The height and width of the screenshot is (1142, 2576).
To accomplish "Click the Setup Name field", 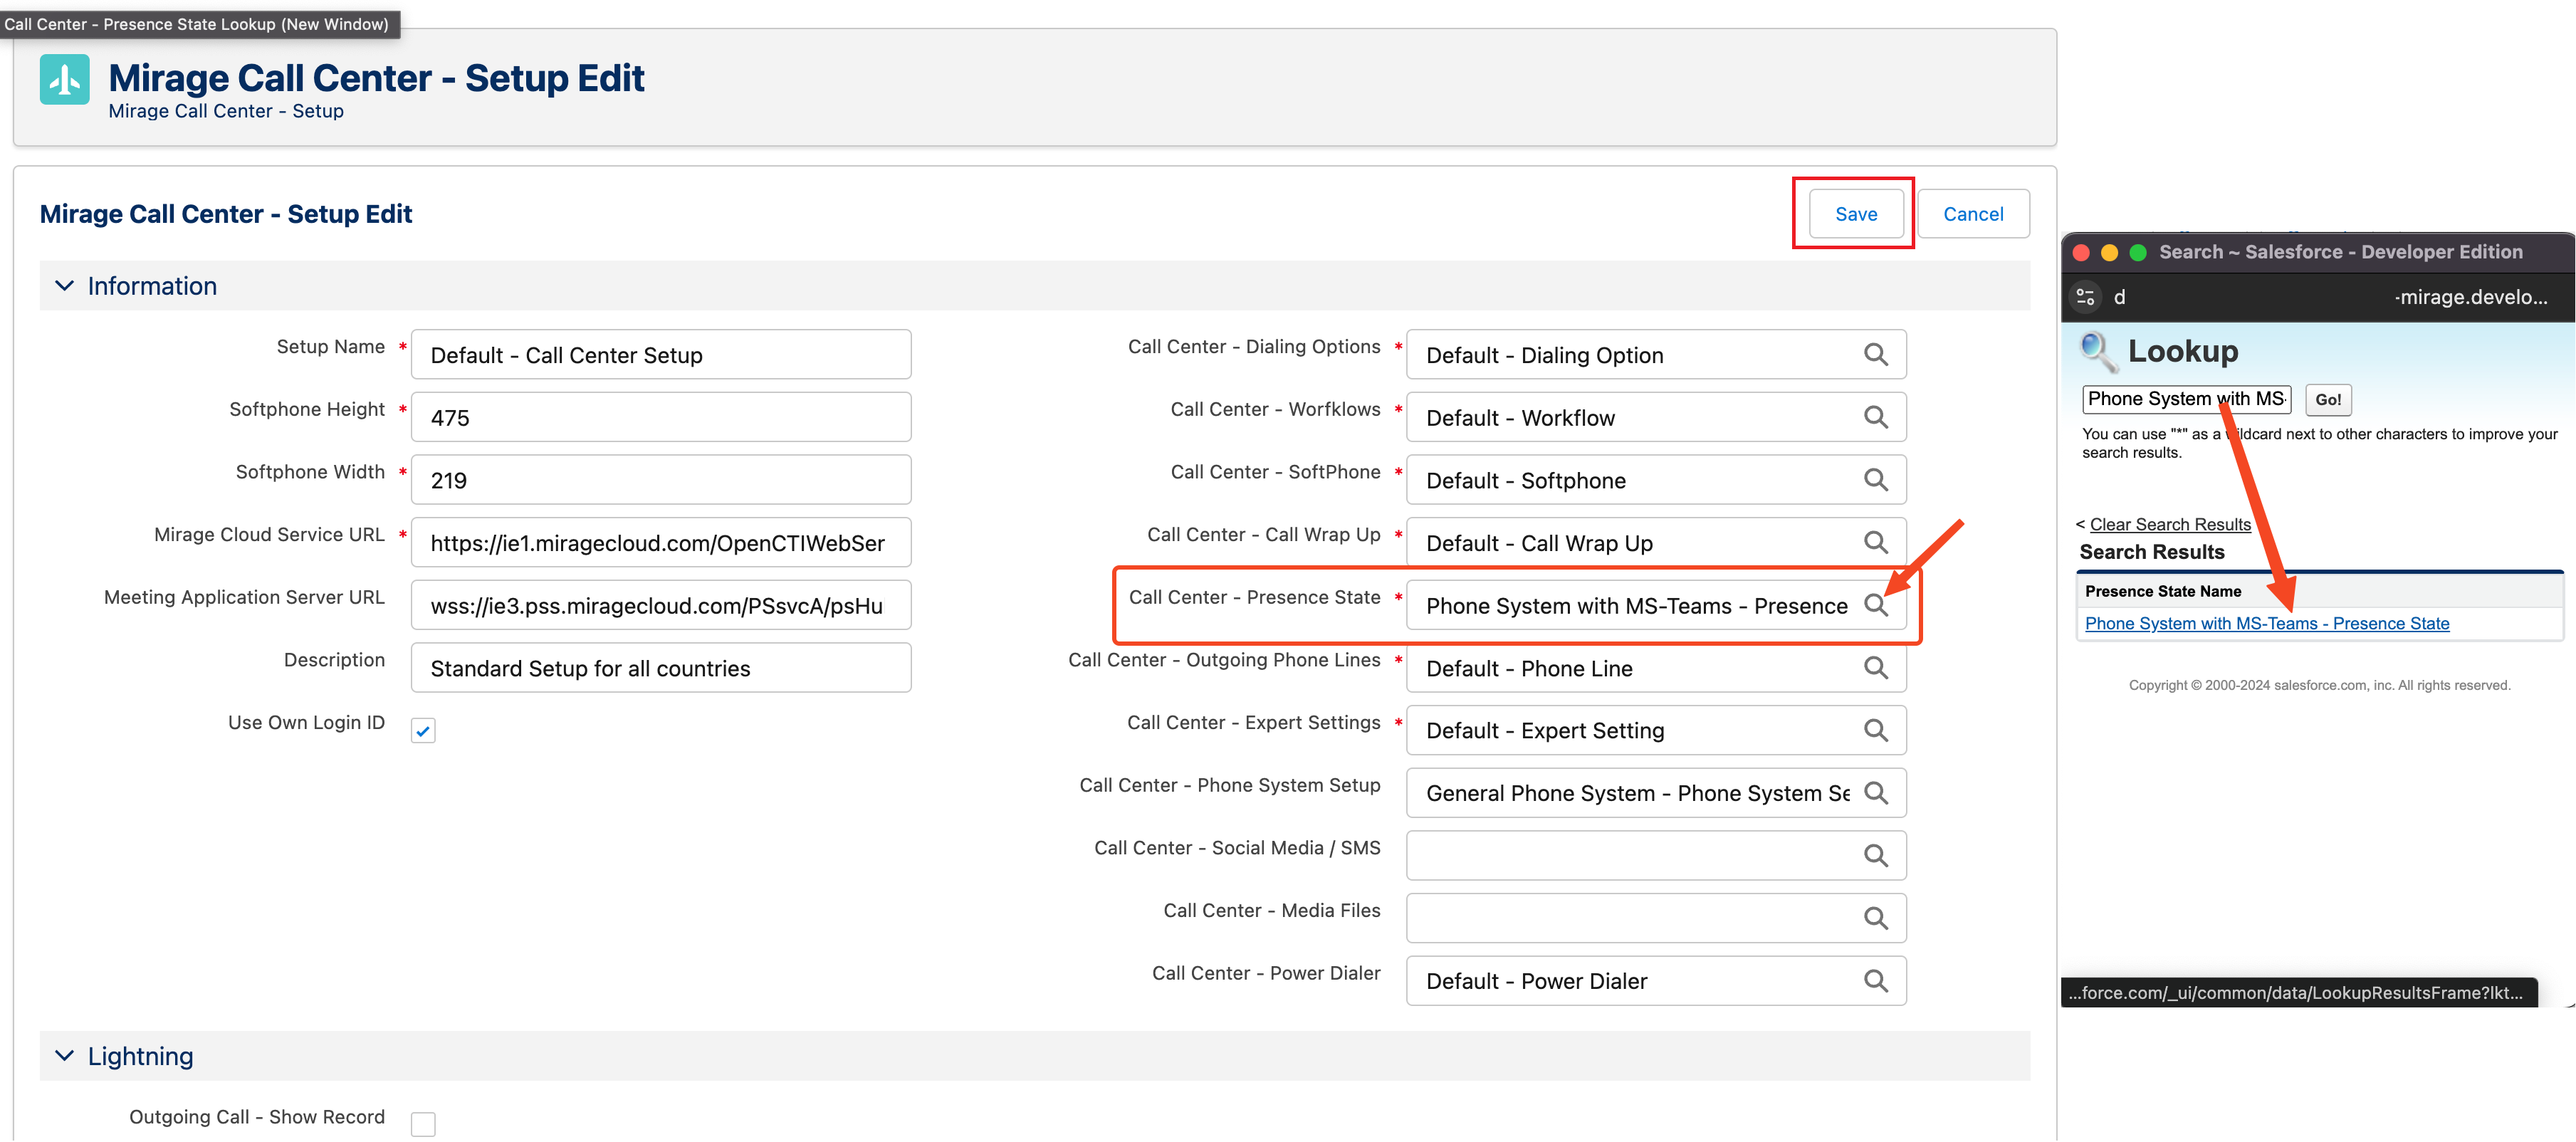I will pyautogui.click(x=661, y=355).
